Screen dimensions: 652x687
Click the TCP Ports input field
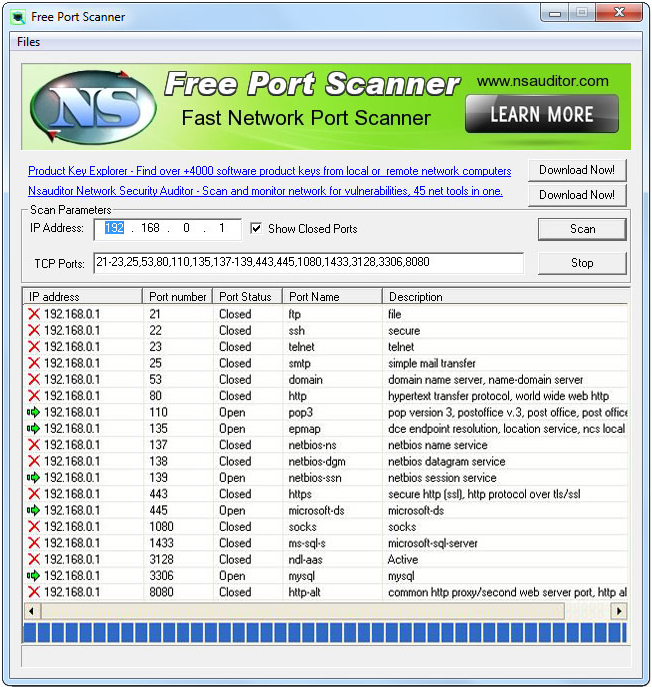pos(308,262)
